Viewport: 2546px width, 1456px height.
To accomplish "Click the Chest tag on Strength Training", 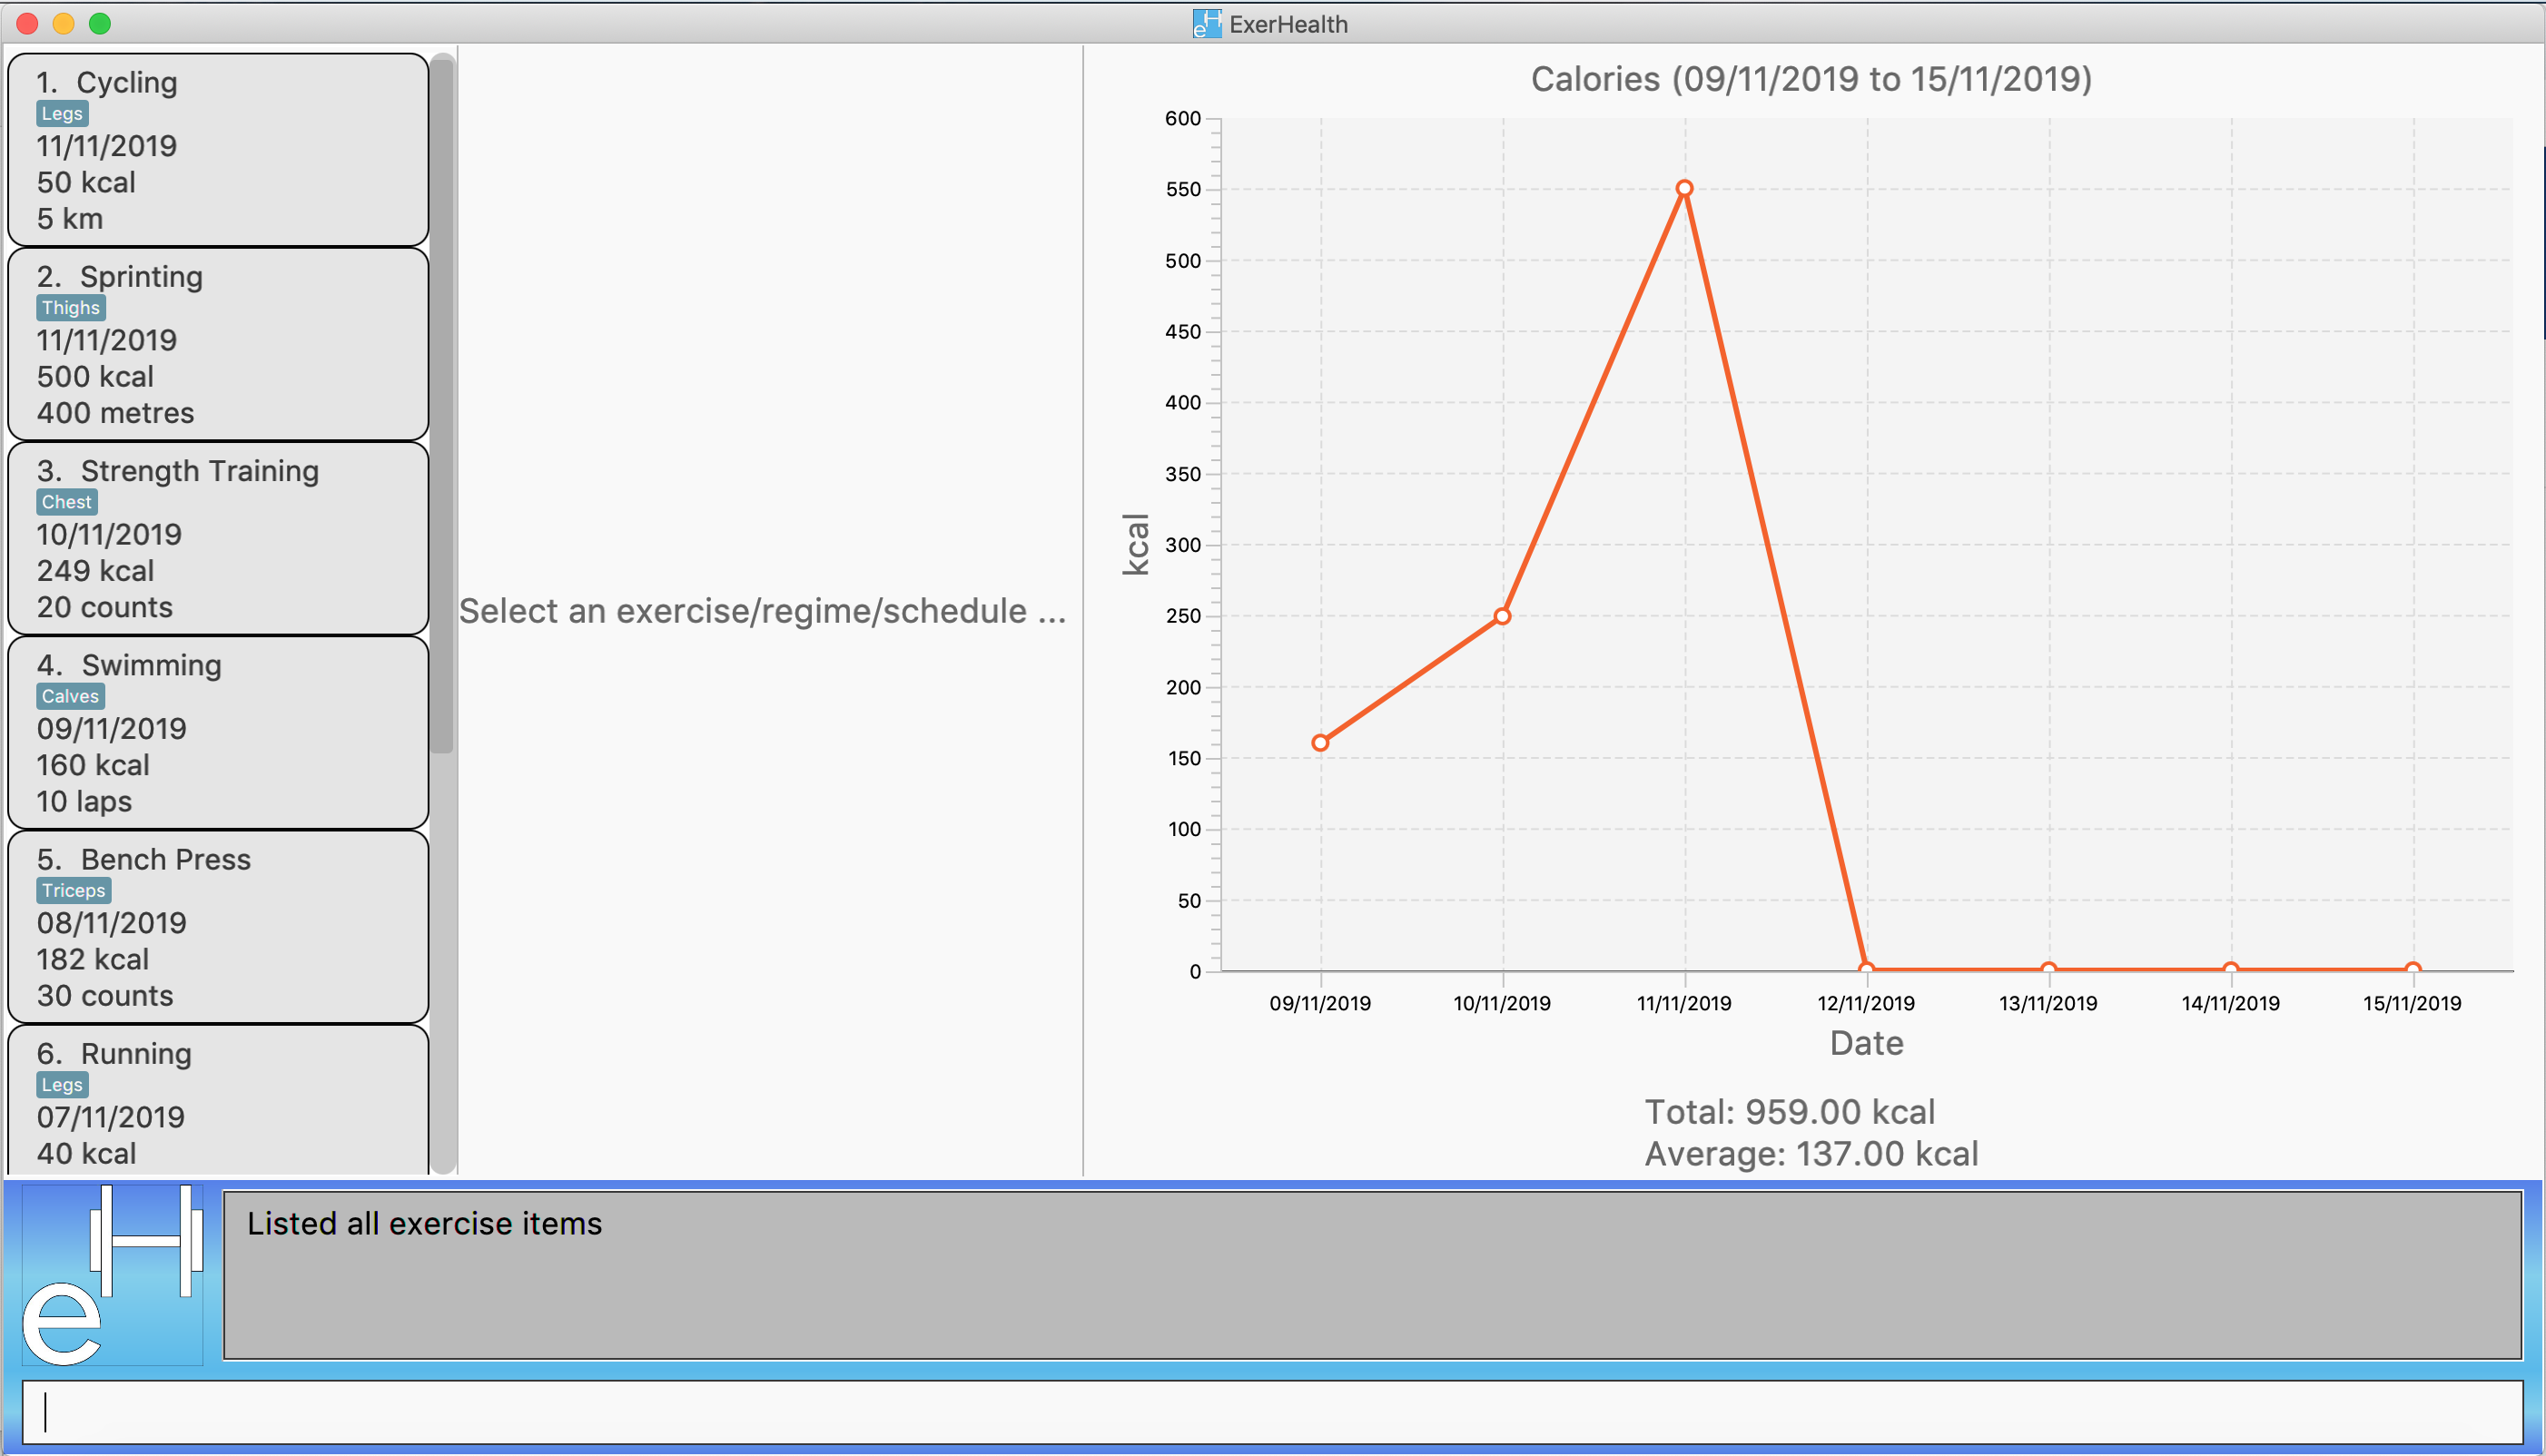I will (66, 502).
